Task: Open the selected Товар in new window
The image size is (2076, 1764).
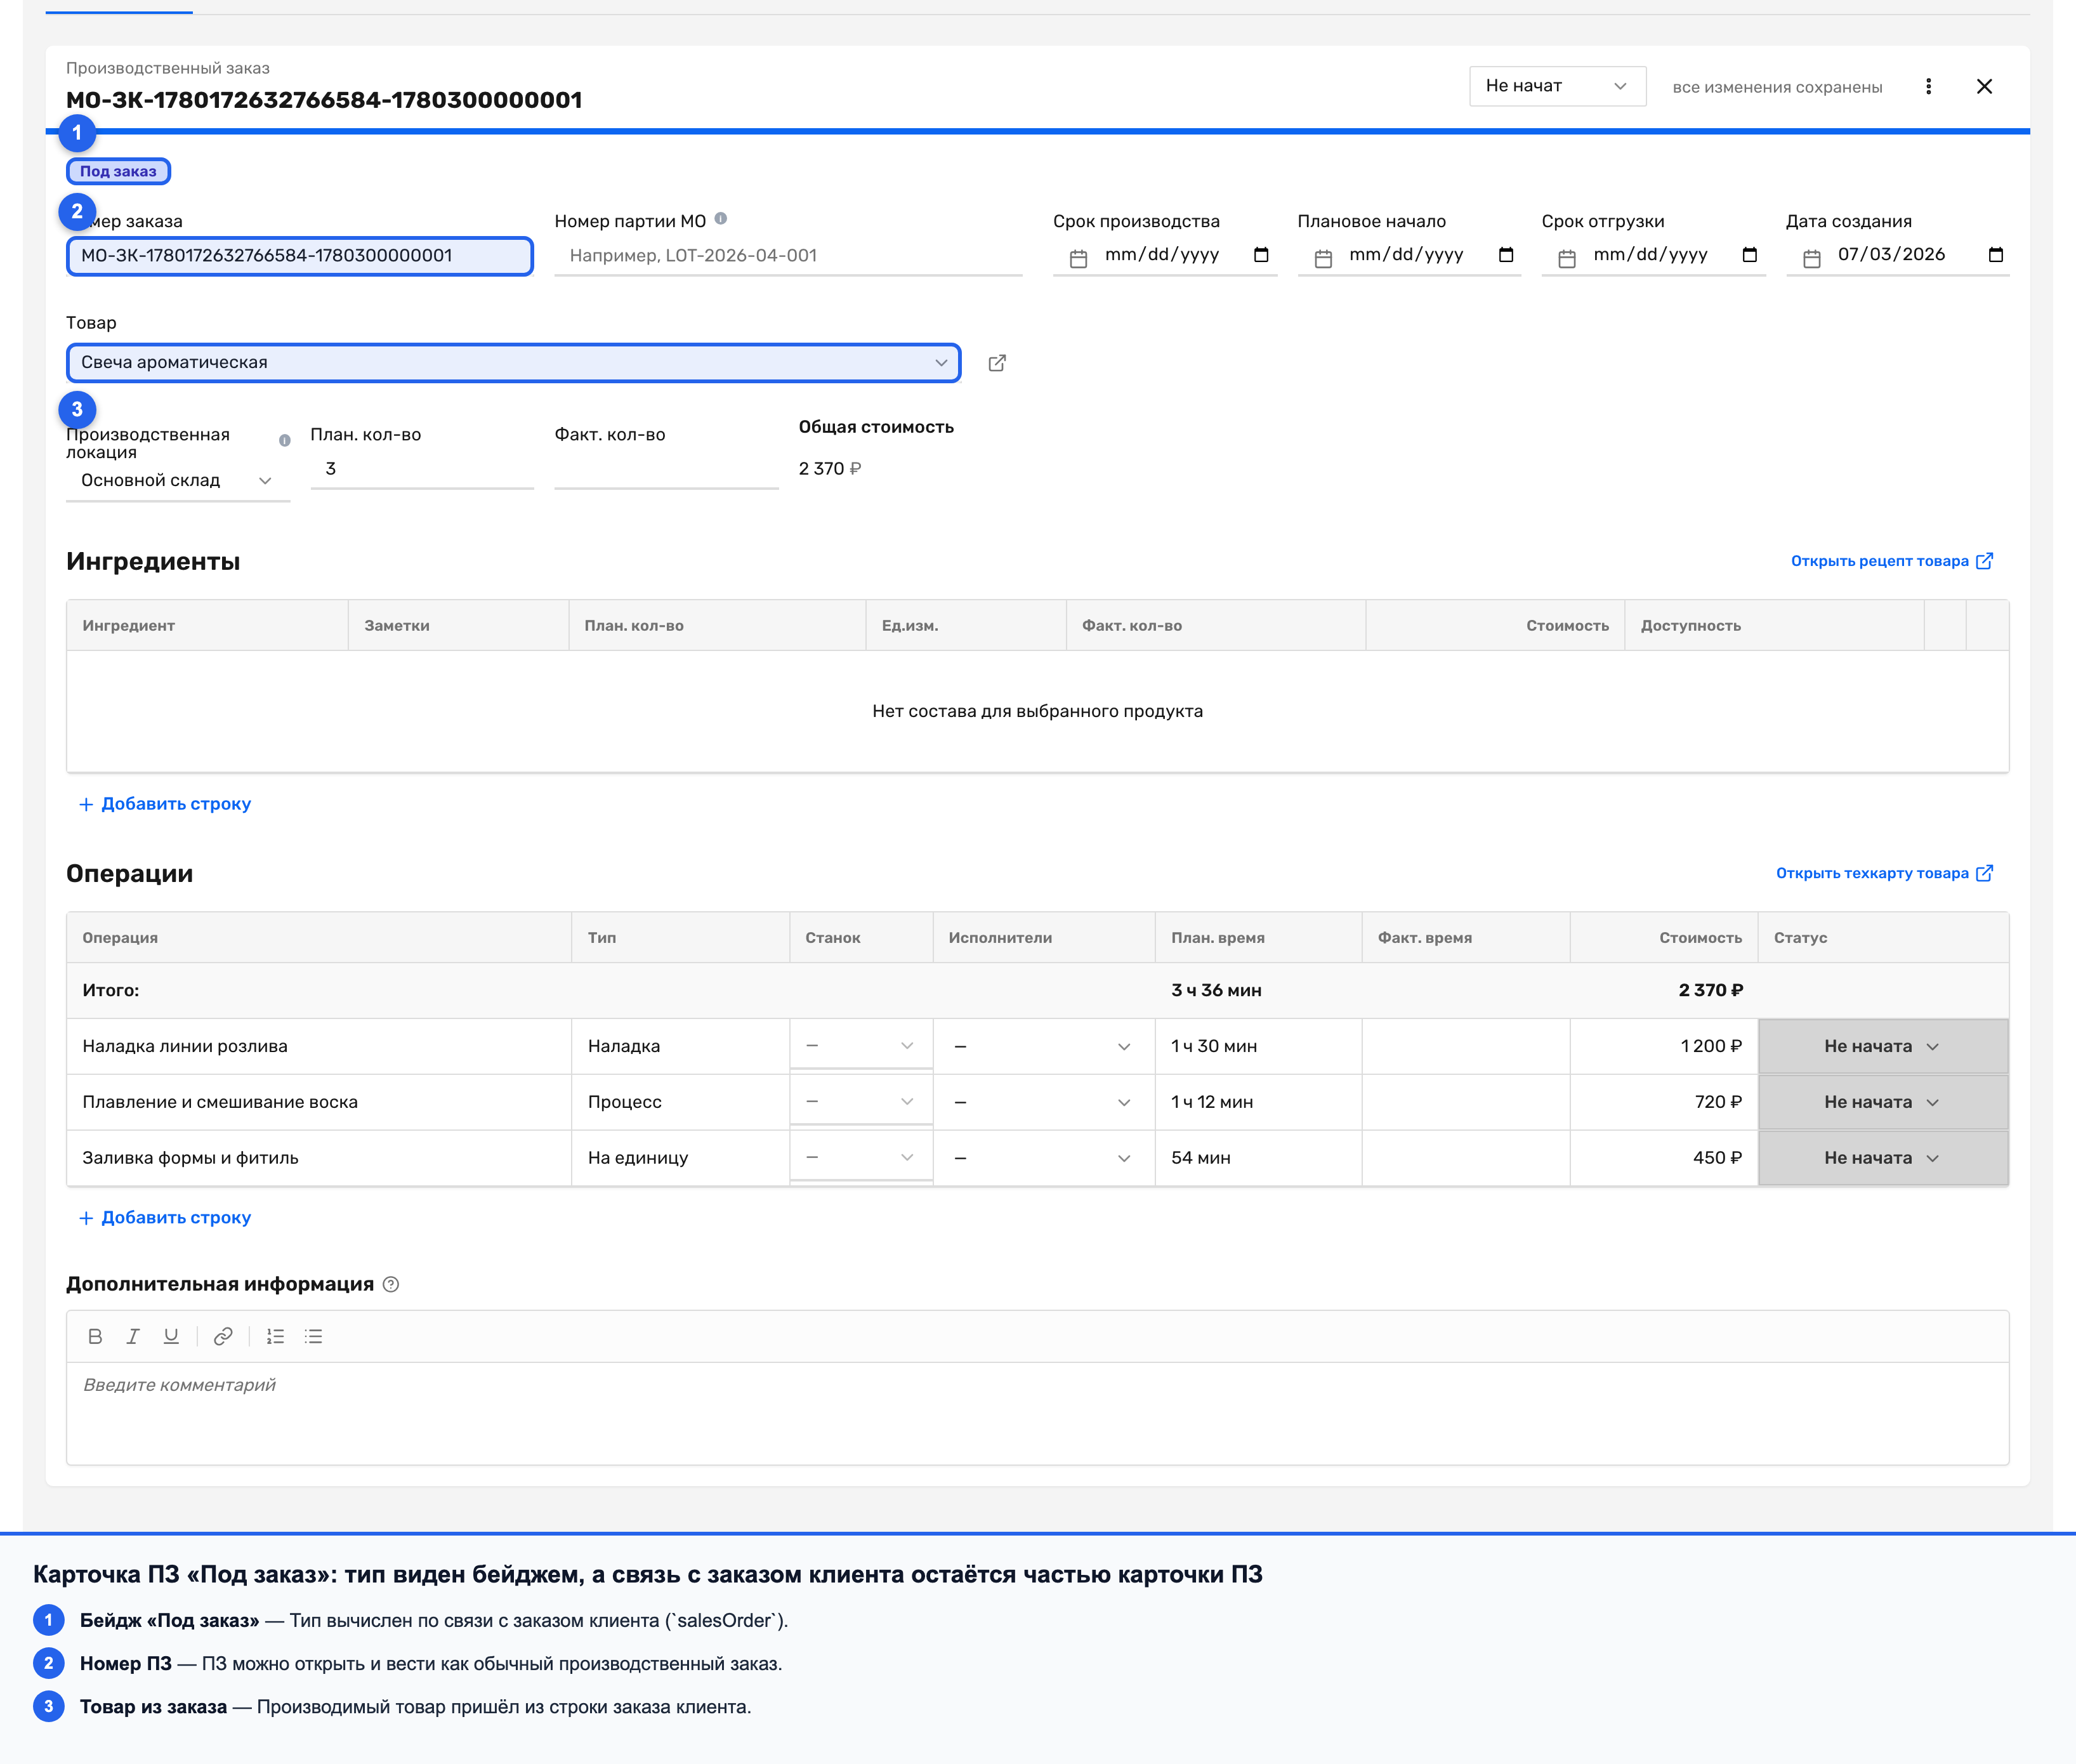Action: tap(997, 363)
